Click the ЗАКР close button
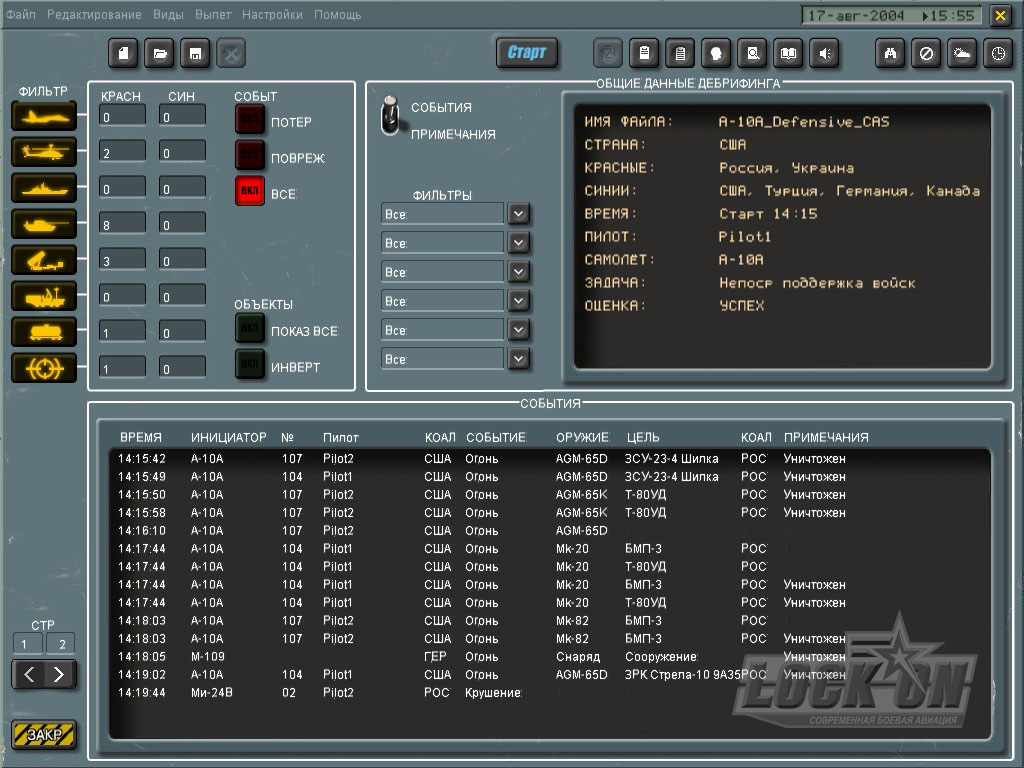This screenshot has height=768, width=1024. point(44,735)
